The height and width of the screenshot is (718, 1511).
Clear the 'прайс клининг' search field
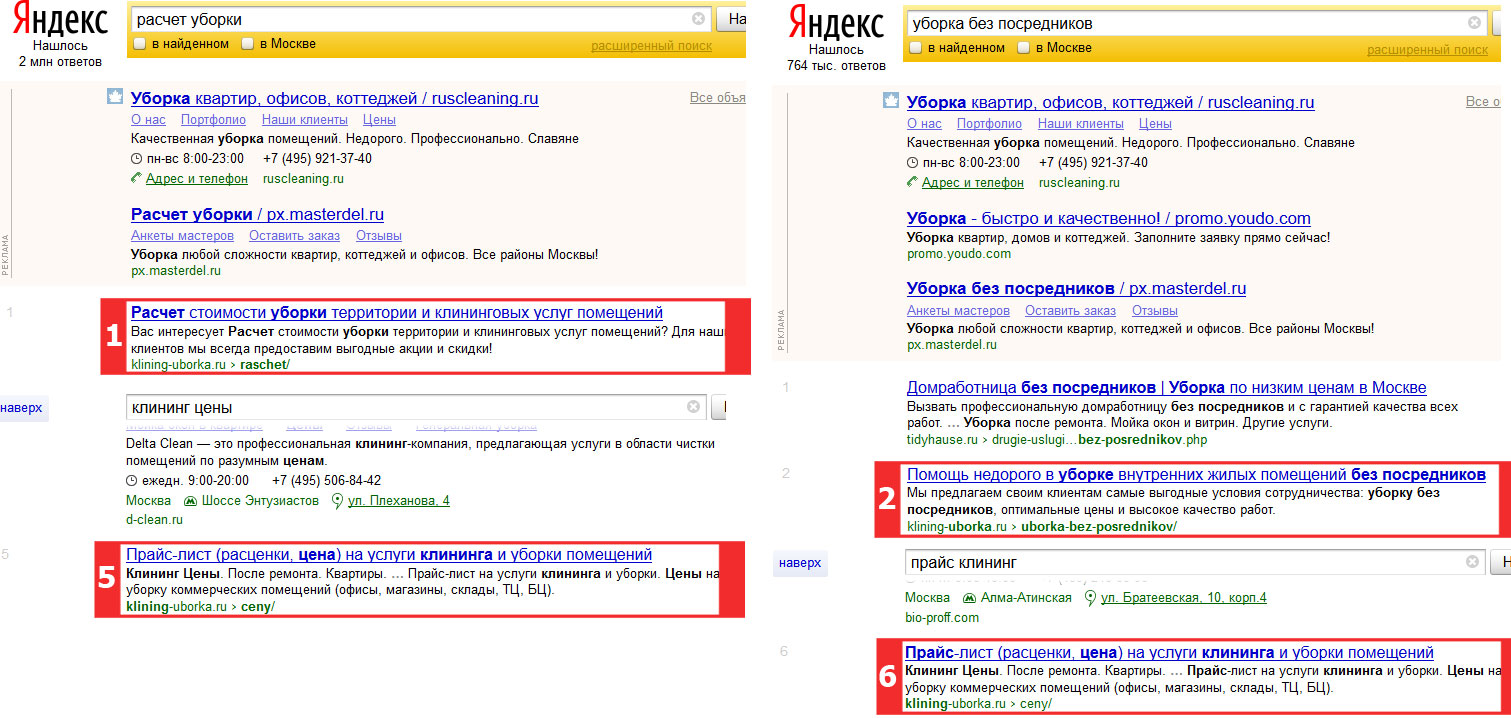[1472, 562]
